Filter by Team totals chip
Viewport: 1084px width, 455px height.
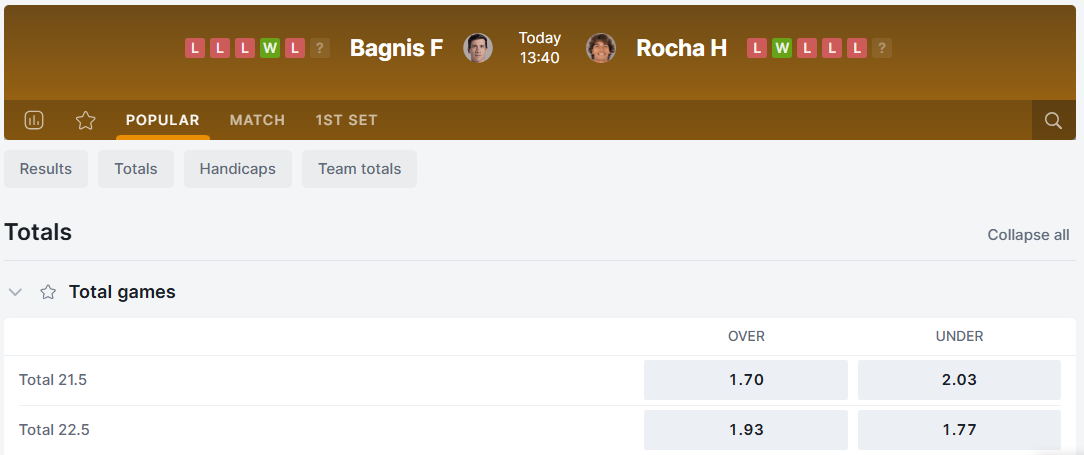(359, 169)
